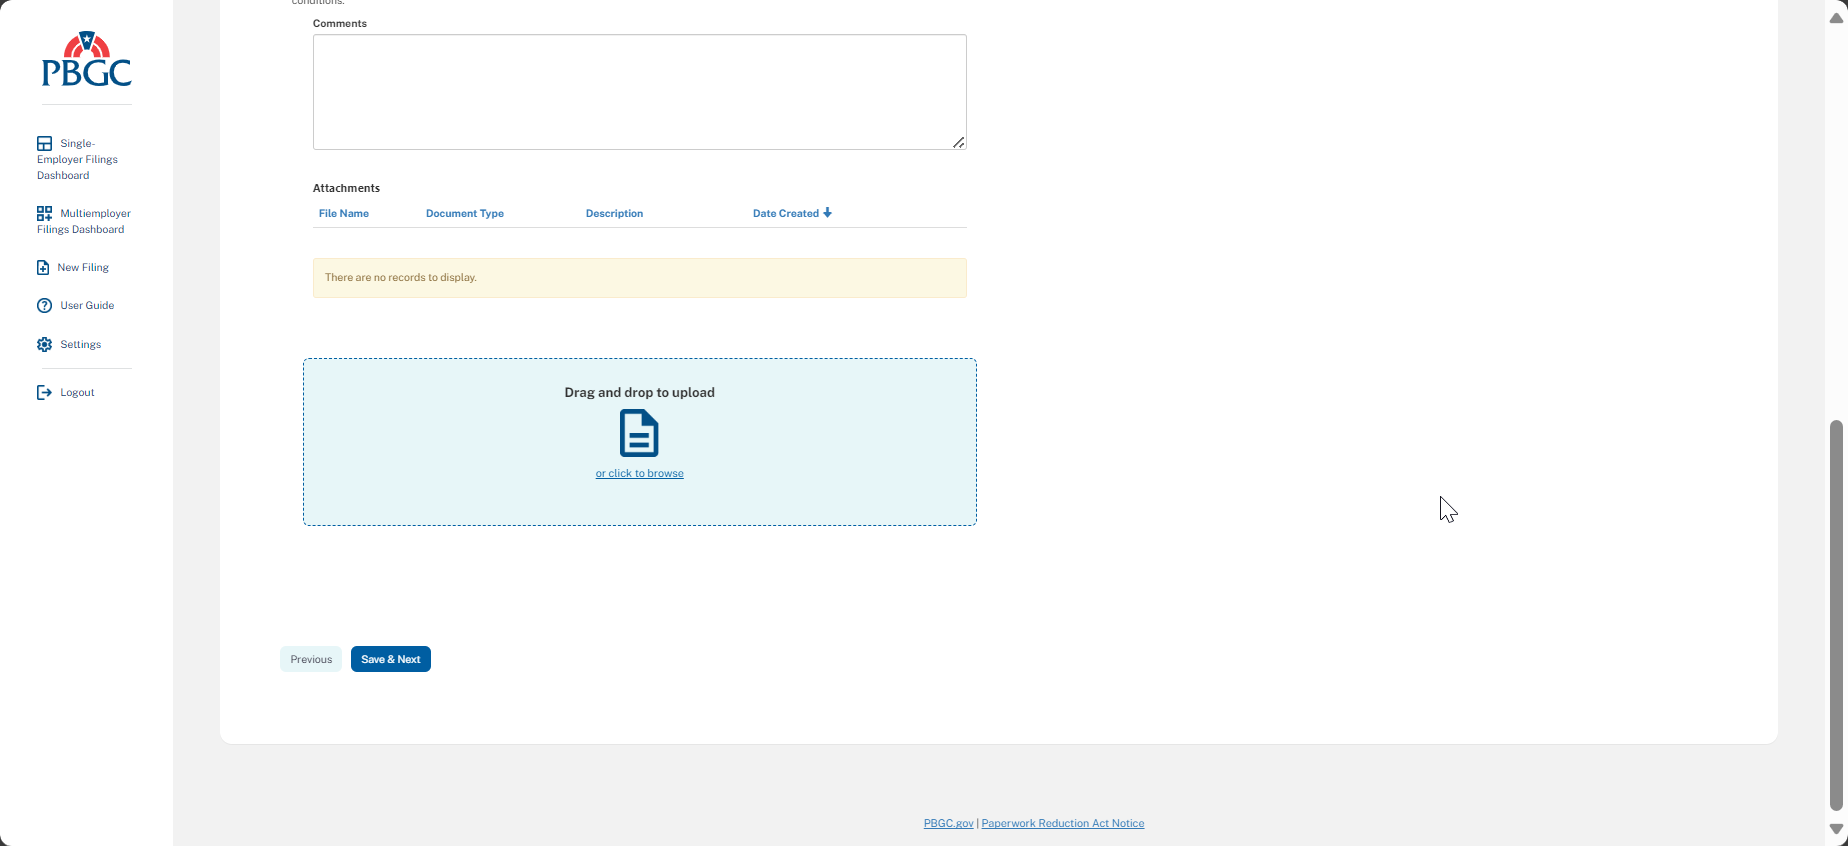Screen dimensions: 1848x846
Task: Click the Previous button
Action: (311, 659)
